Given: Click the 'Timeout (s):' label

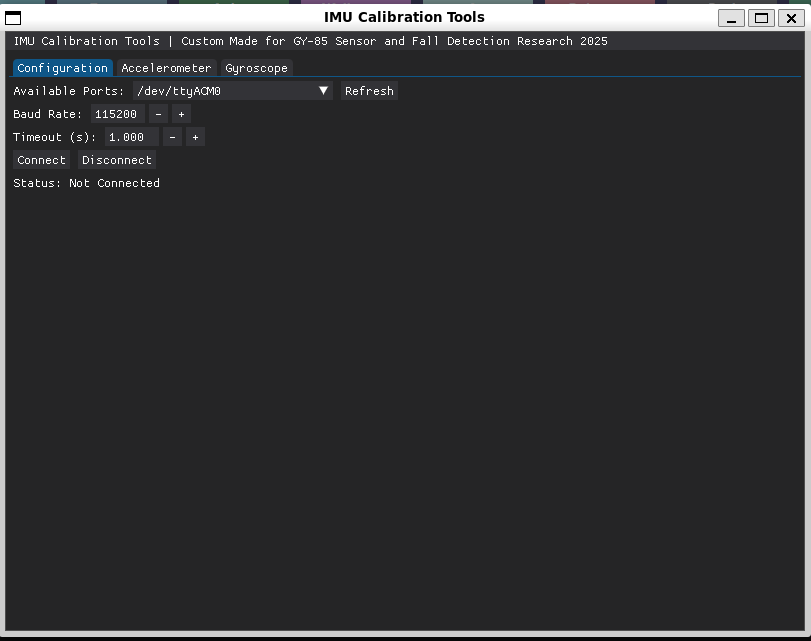Looking at the screenshot, I should click(x=55, y=137).
